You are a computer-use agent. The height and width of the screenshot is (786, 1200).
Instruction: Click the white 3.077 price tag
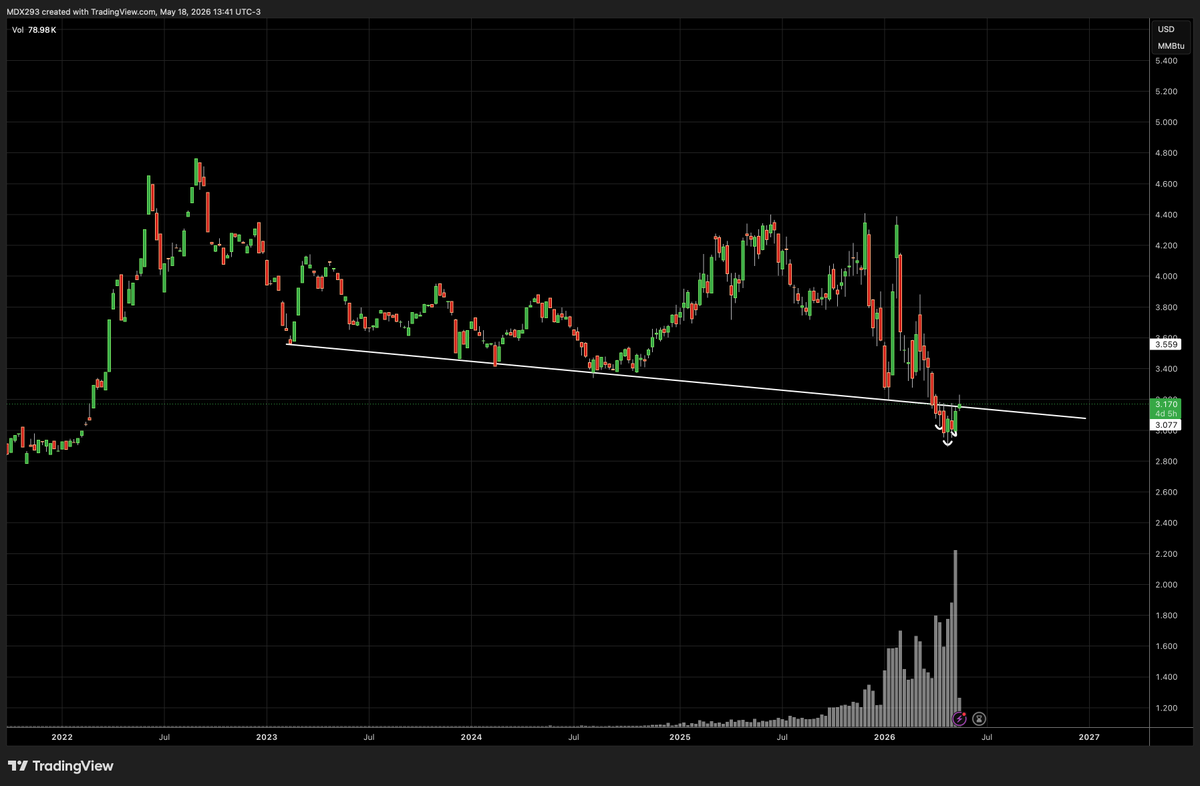click(x=1167, y=425)
